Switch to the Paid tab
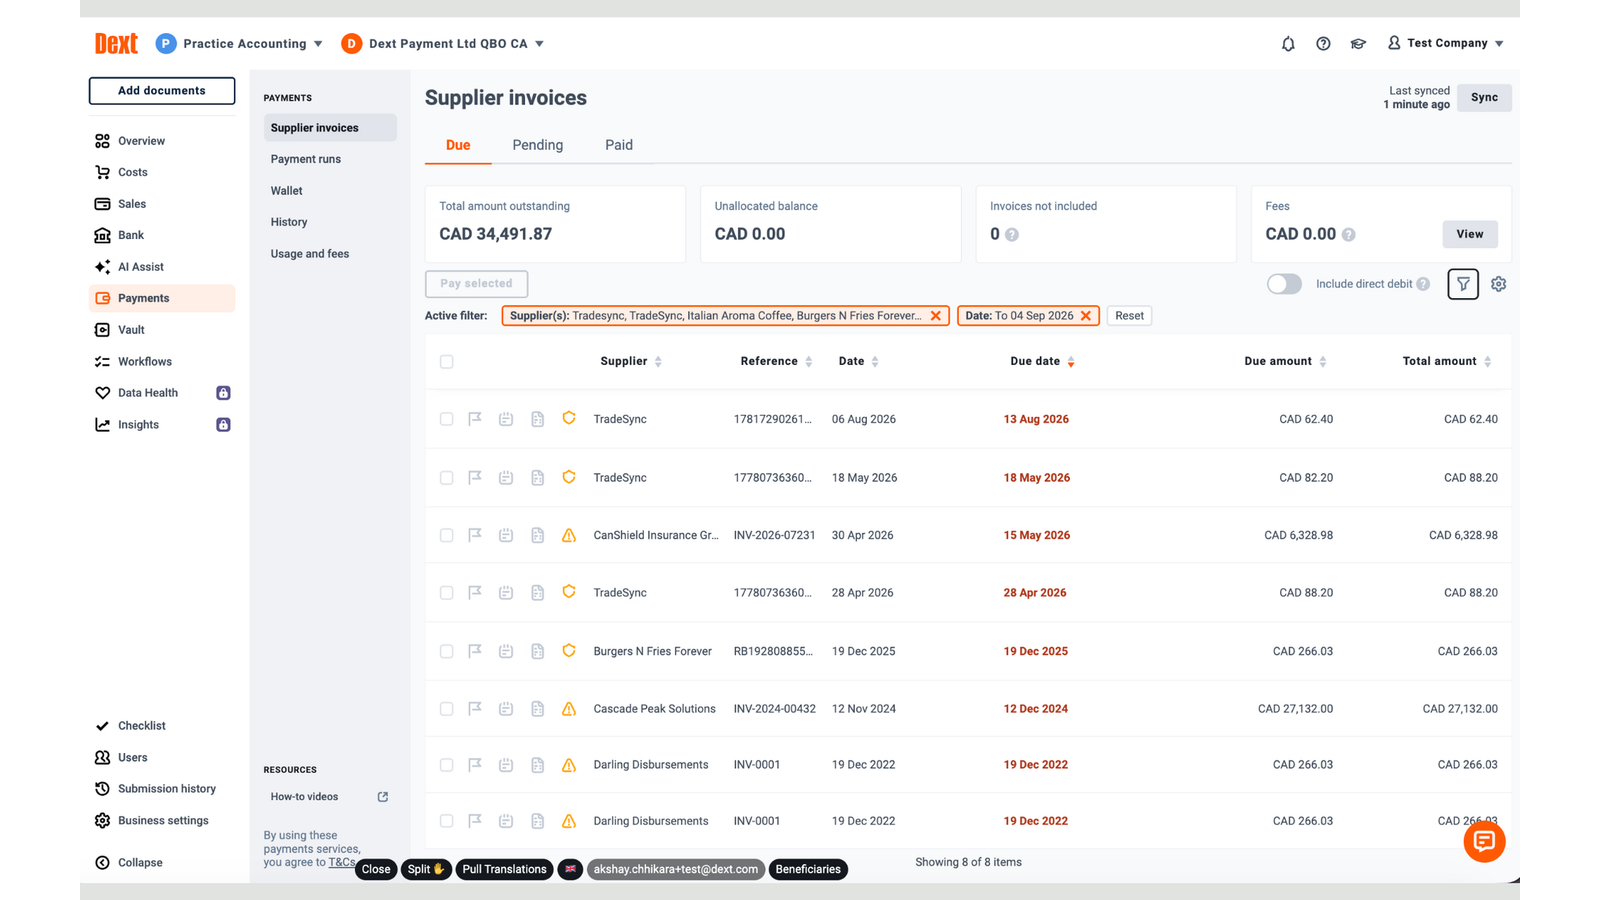Screen dimensions: 1600x900 tap(619, 145)
